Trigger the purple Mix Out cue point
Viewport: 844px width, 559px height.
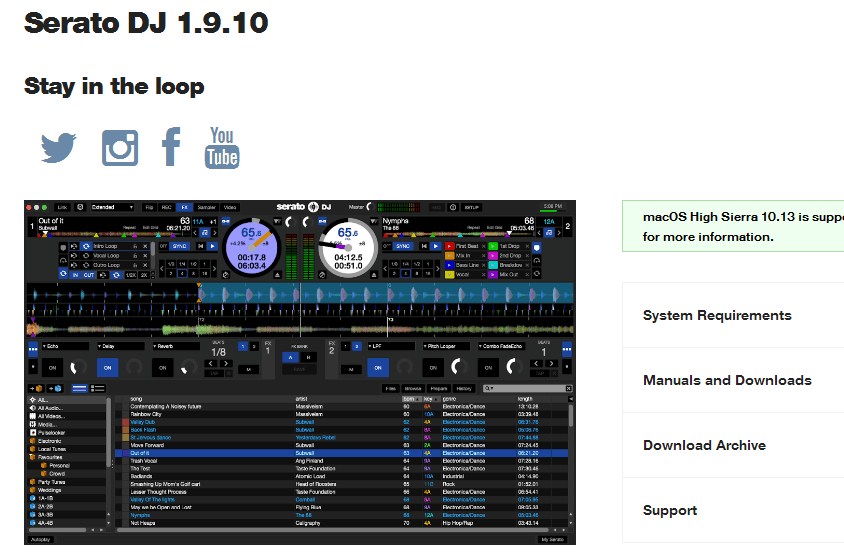(493, 274)
